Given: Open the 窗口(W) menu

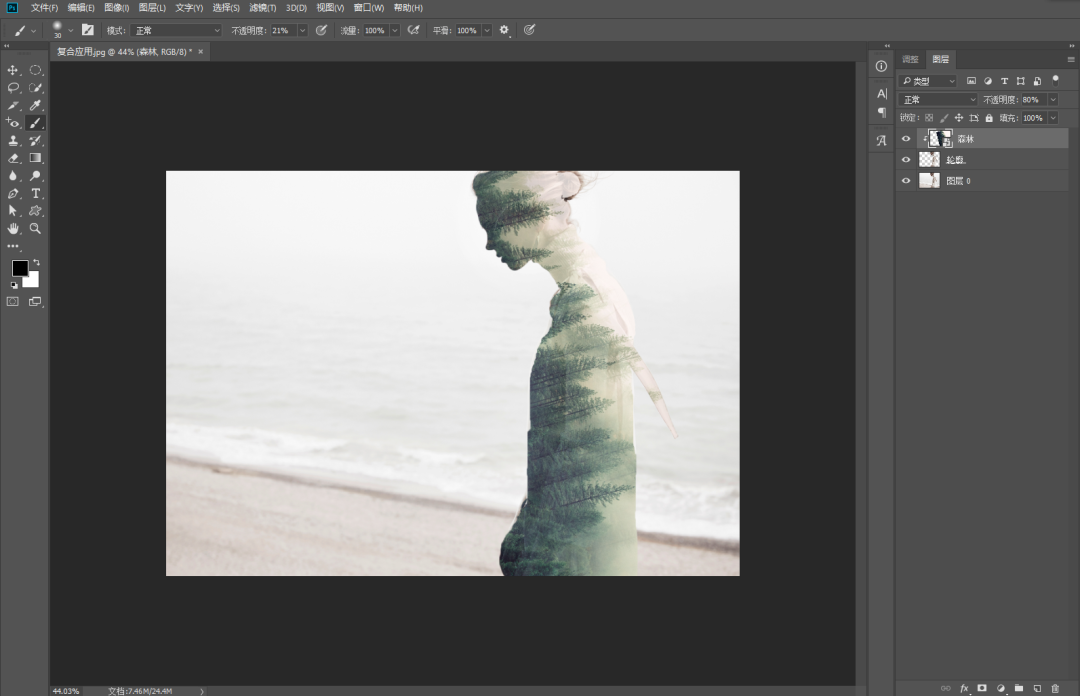Looking at the screenshot, I should pos(368,8).
